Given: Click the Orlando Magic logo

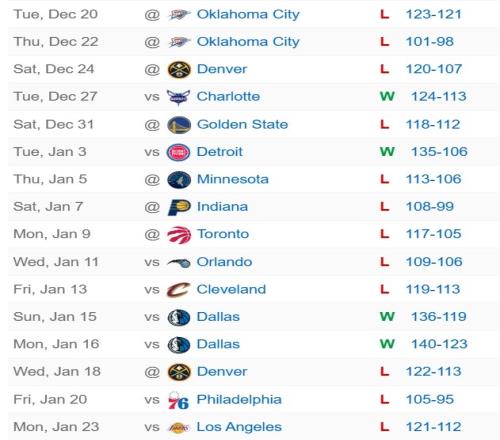Looking at the screenshot, I should click(x=179, y=263).
